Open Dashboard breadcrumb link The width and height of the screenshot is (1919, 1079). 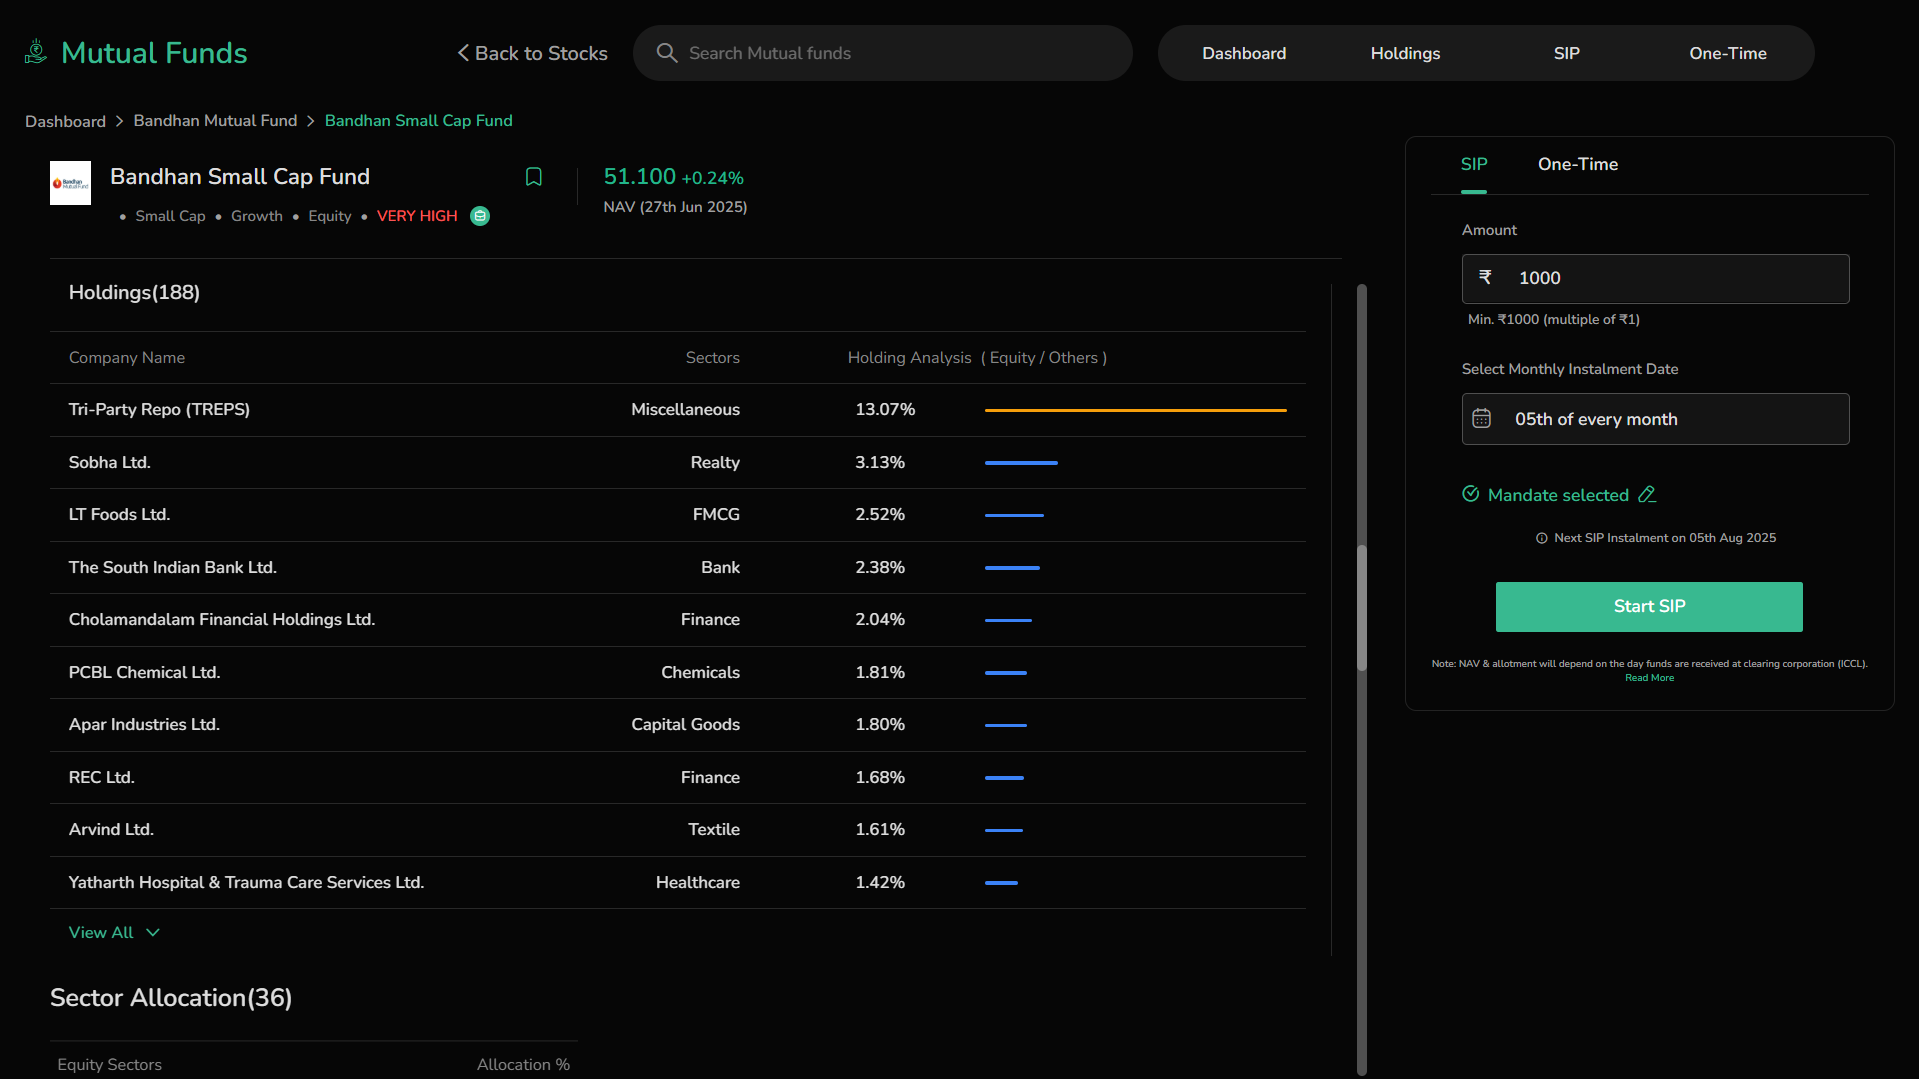(65, 121)
